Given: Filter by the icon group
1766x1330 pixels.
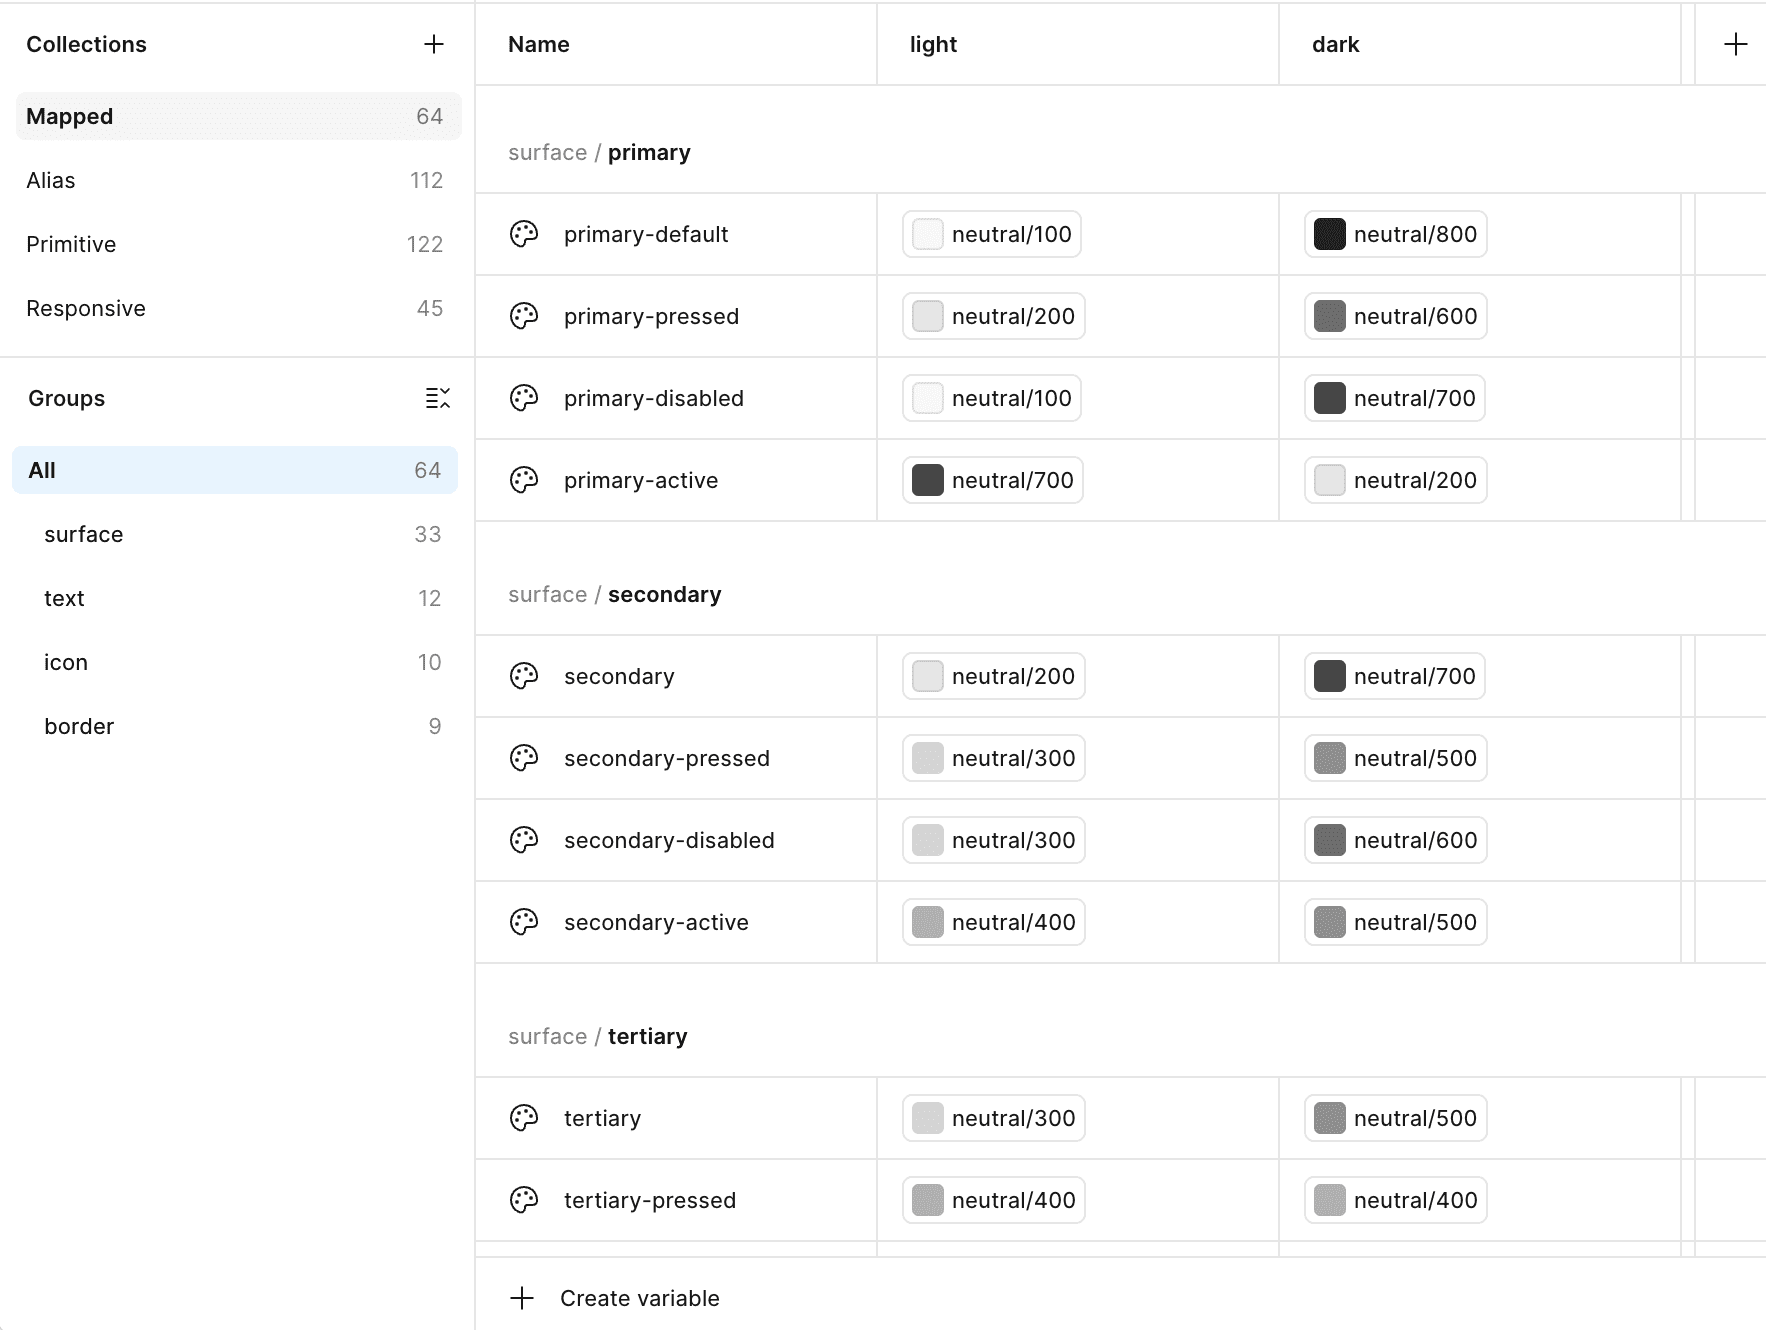Looking at the screenshot, I should pos(235,662).
